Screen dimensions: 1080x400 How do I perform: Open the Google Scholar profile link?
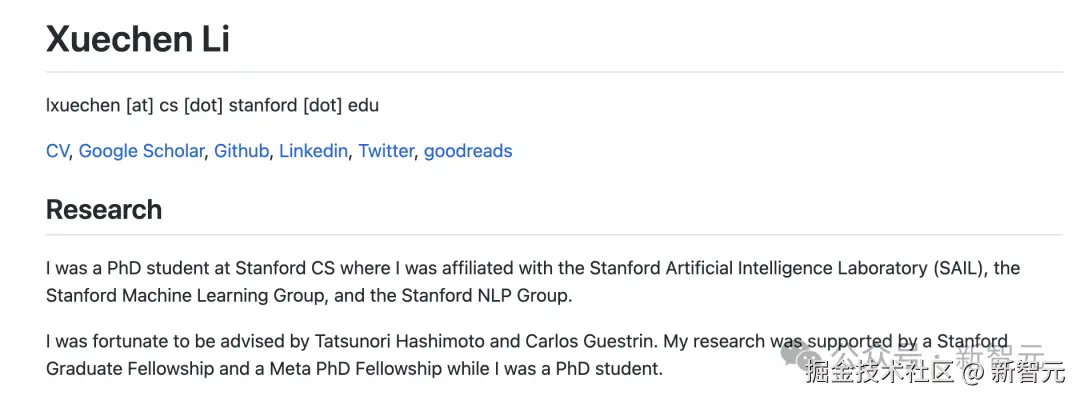click(141, 151)
